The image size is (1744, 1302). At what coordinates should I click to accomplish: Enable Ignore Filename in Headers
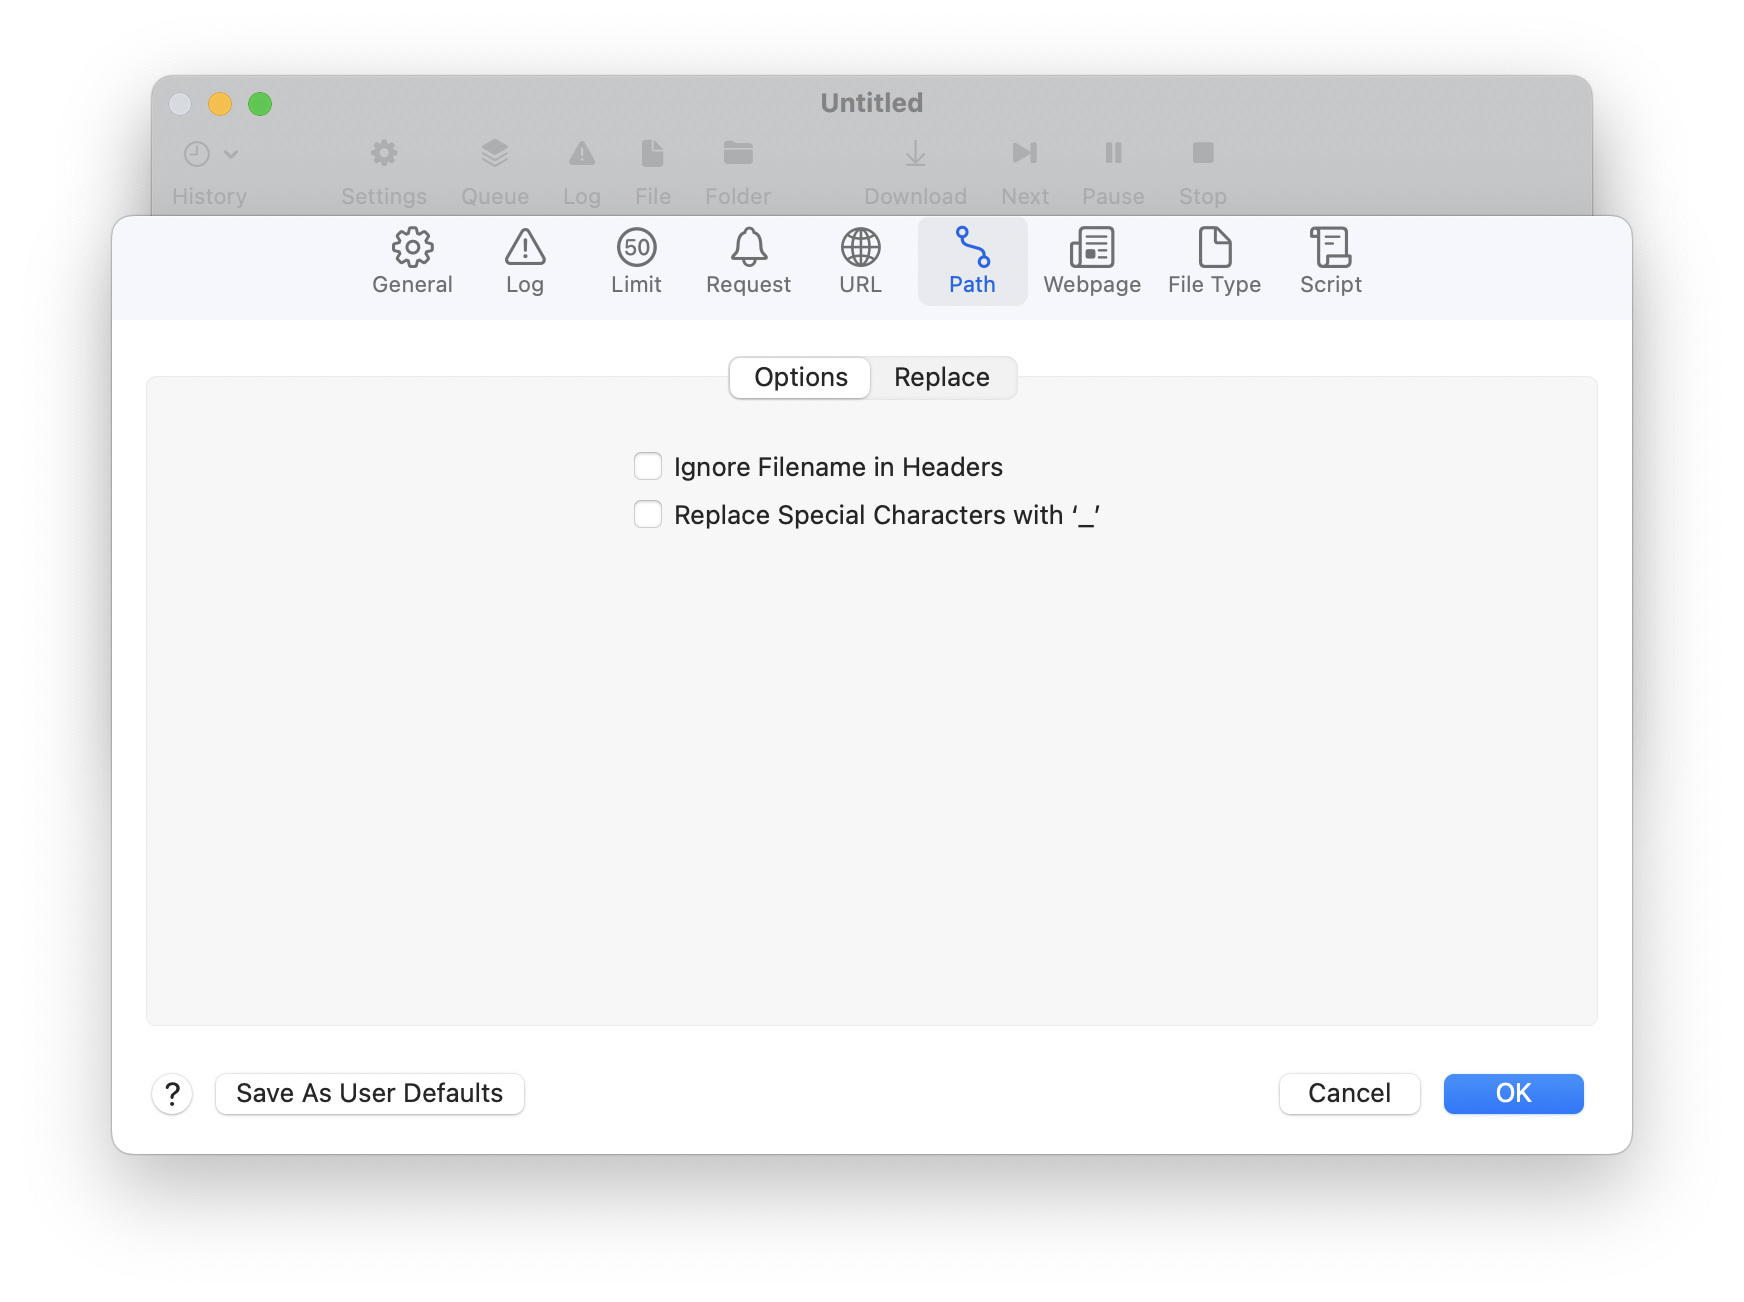[648, 466]
